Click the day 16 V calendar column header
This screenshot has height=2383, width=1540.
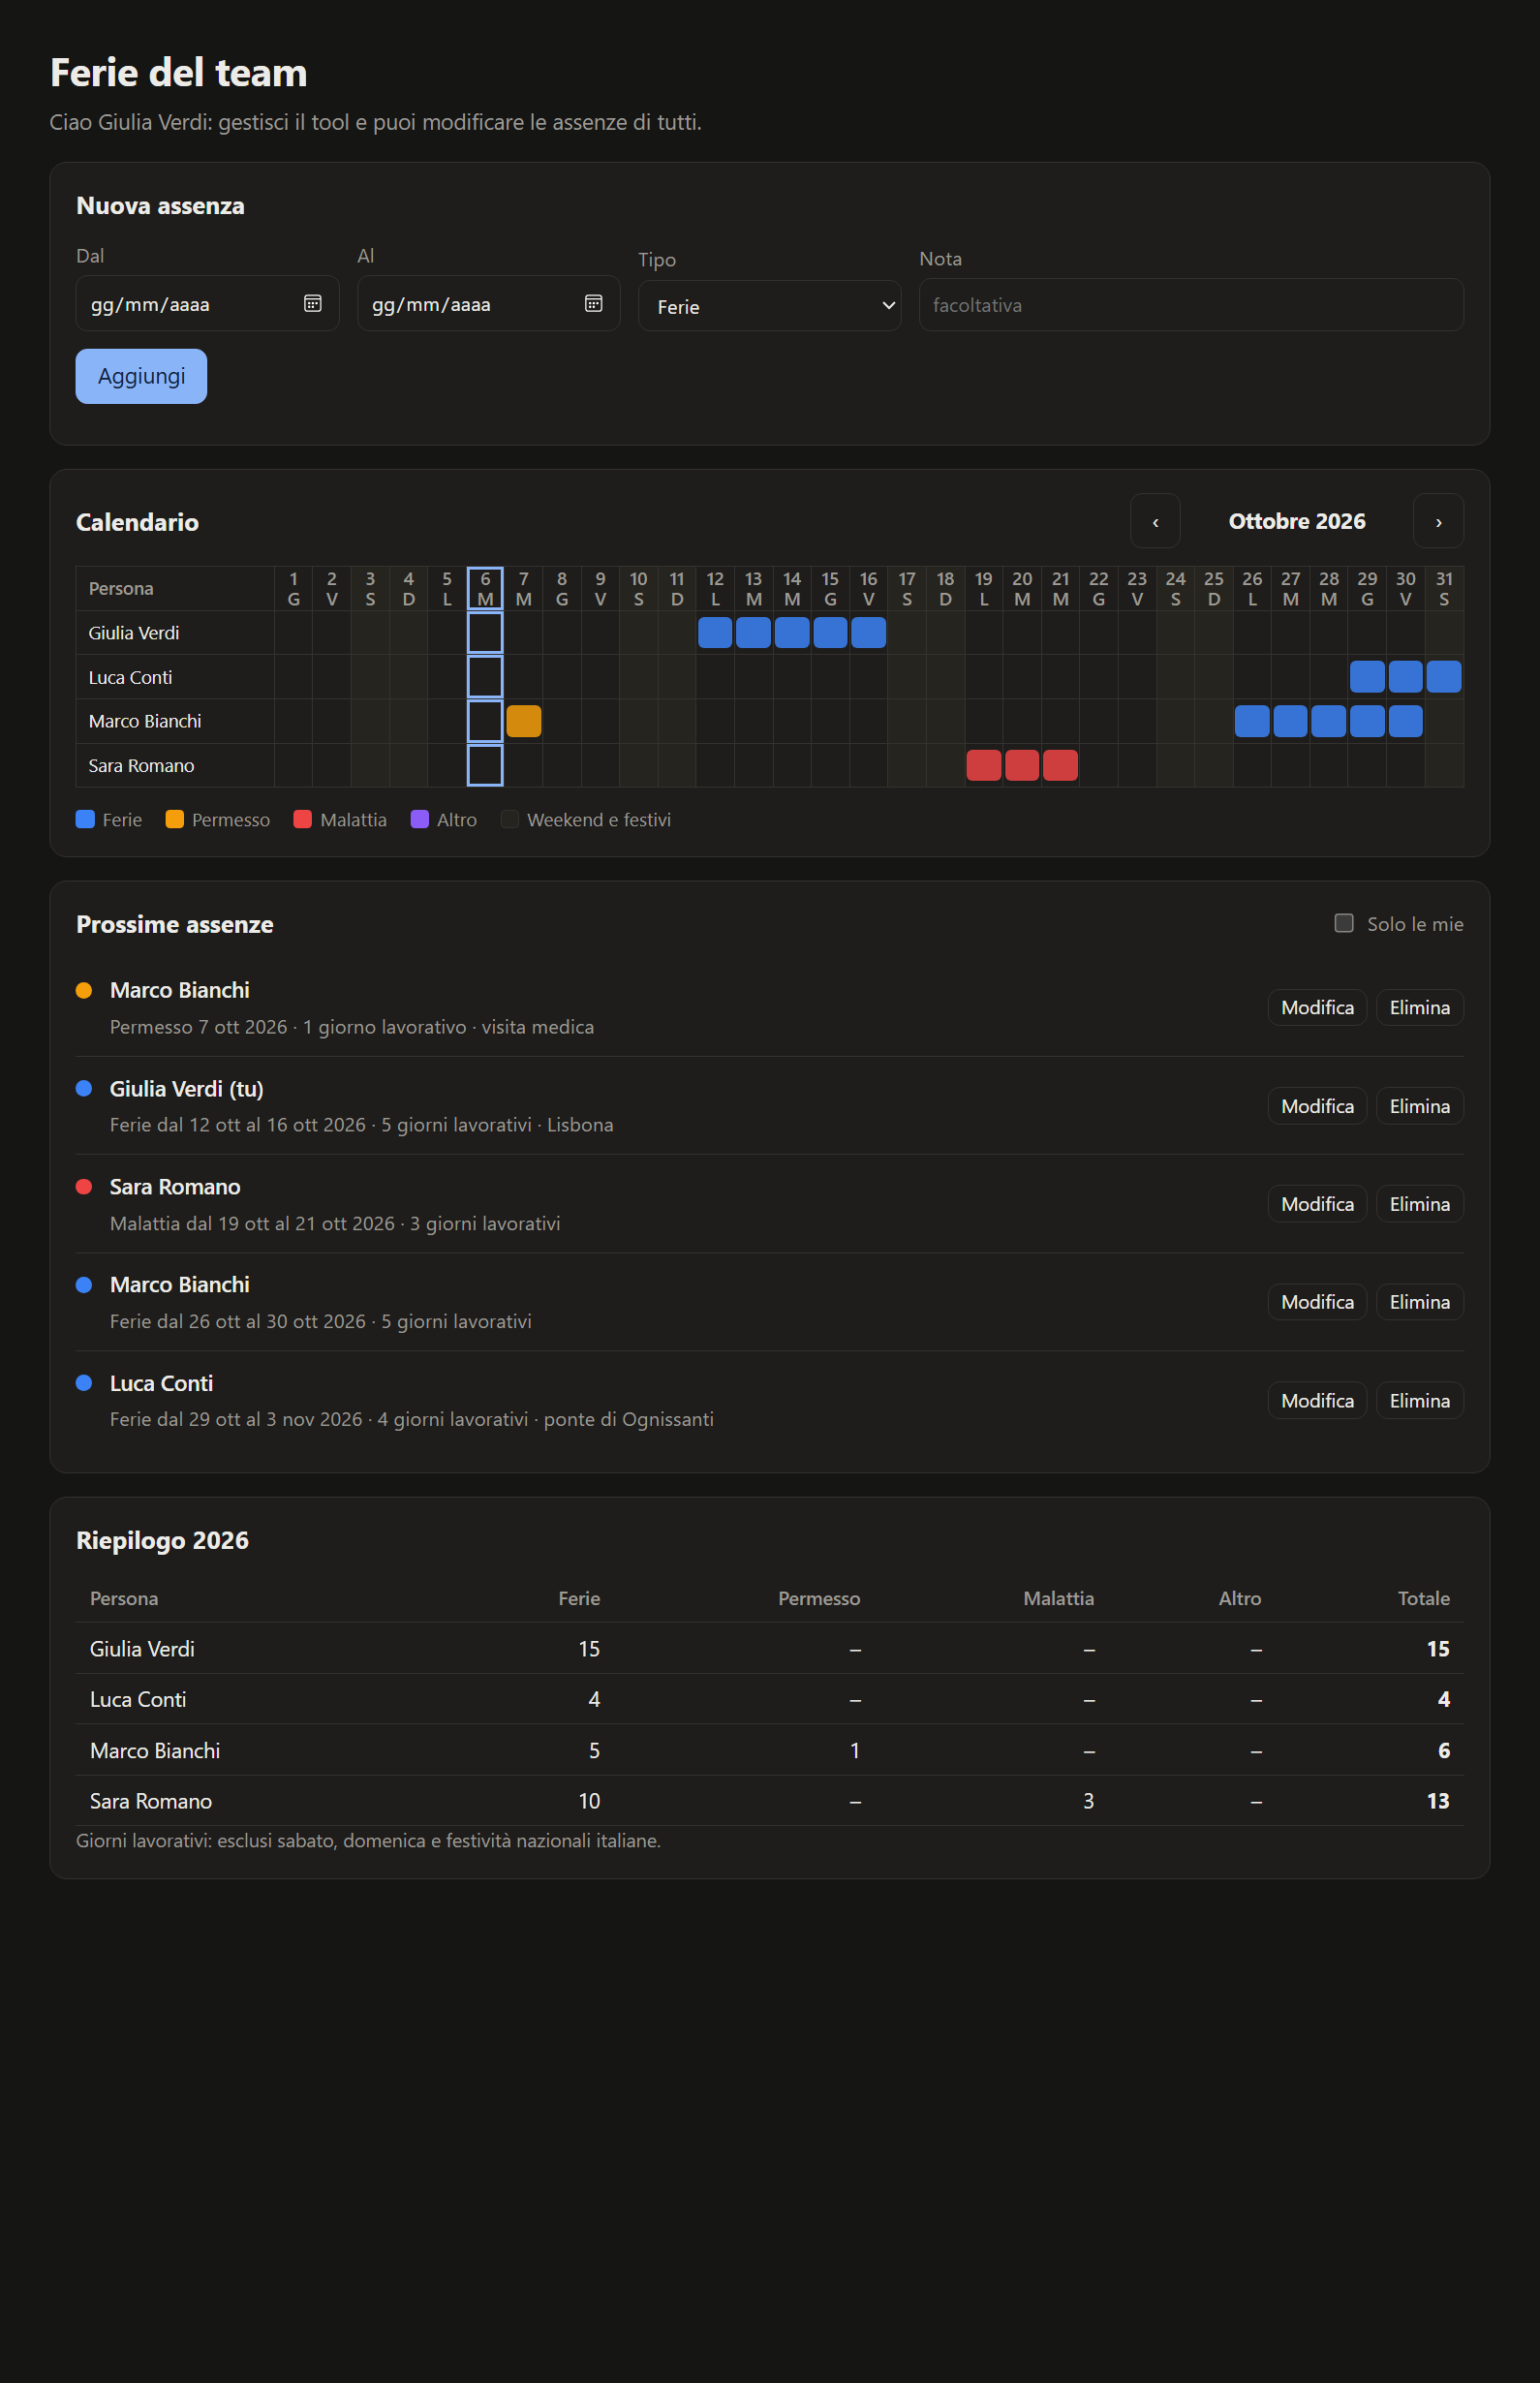click(x=868, y=588)
